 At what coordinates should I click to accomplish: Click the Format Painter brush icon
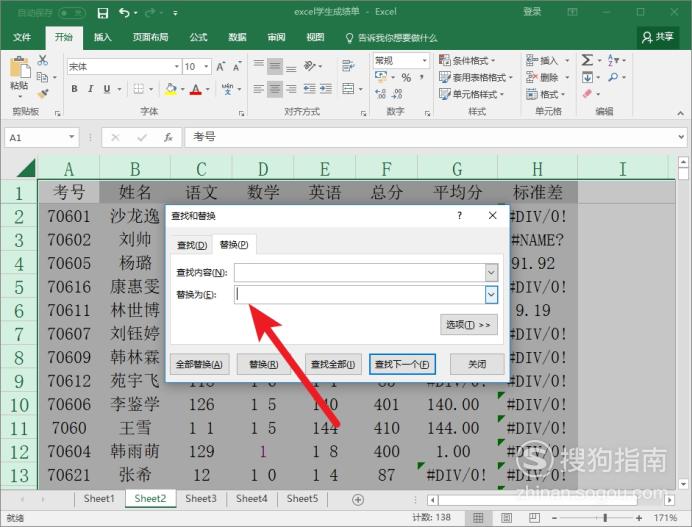click(42, 94)
